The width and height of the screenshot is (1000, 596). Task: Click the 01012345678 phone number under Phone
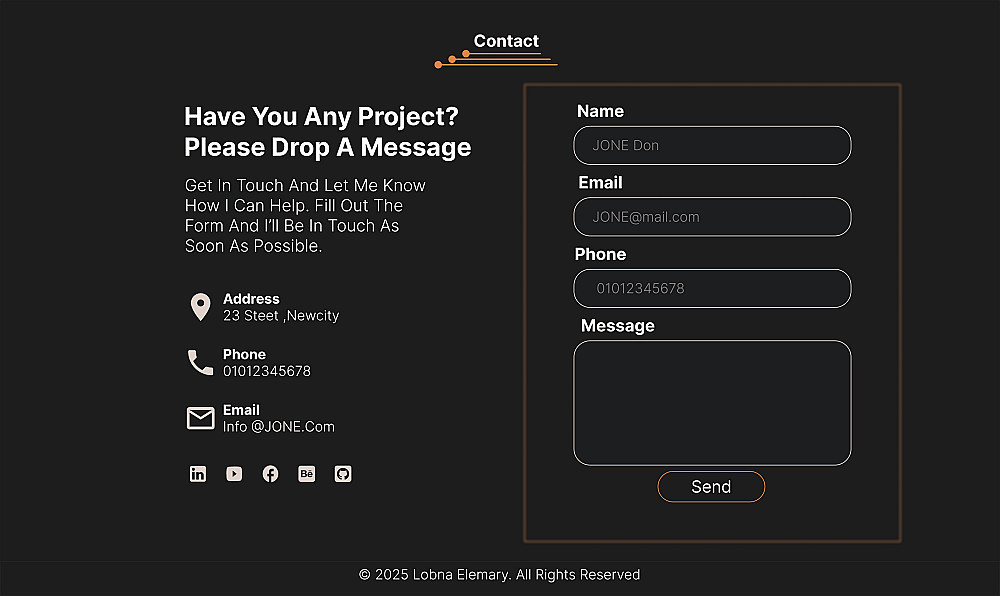pyautogui.click(x=267, y=371)
